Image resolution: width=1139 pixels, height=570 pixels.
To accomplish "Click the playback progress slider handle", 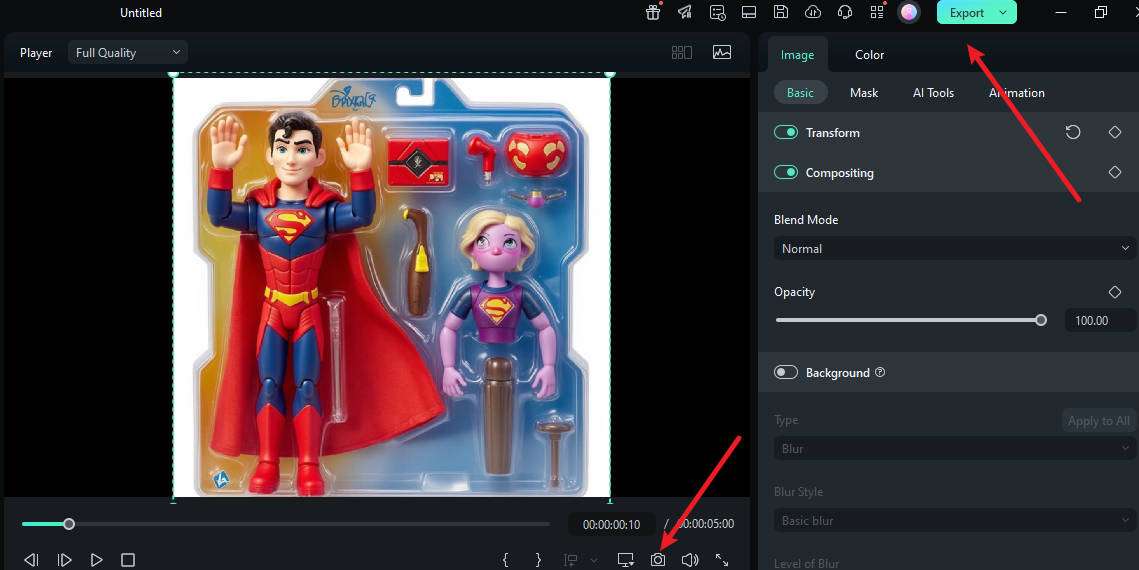I will point(69,524).
